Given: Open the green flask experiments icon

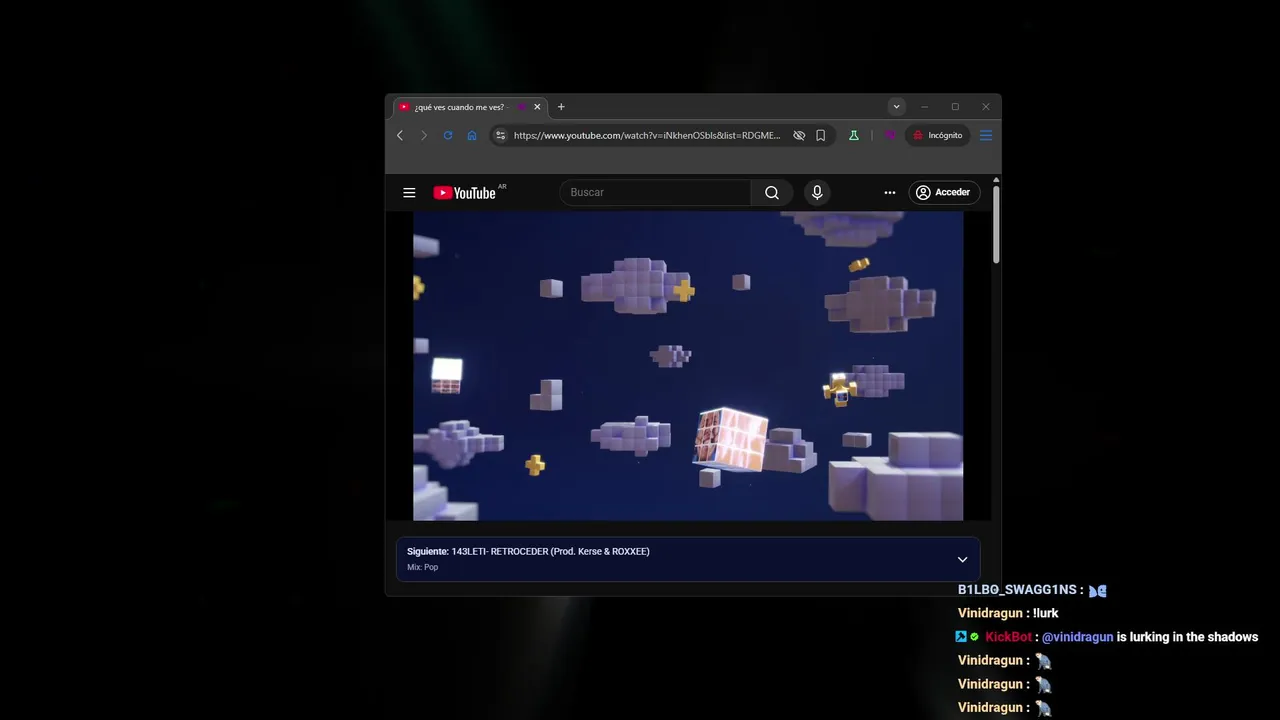Looking at the screenshot, I should click(x=854, y=135).
